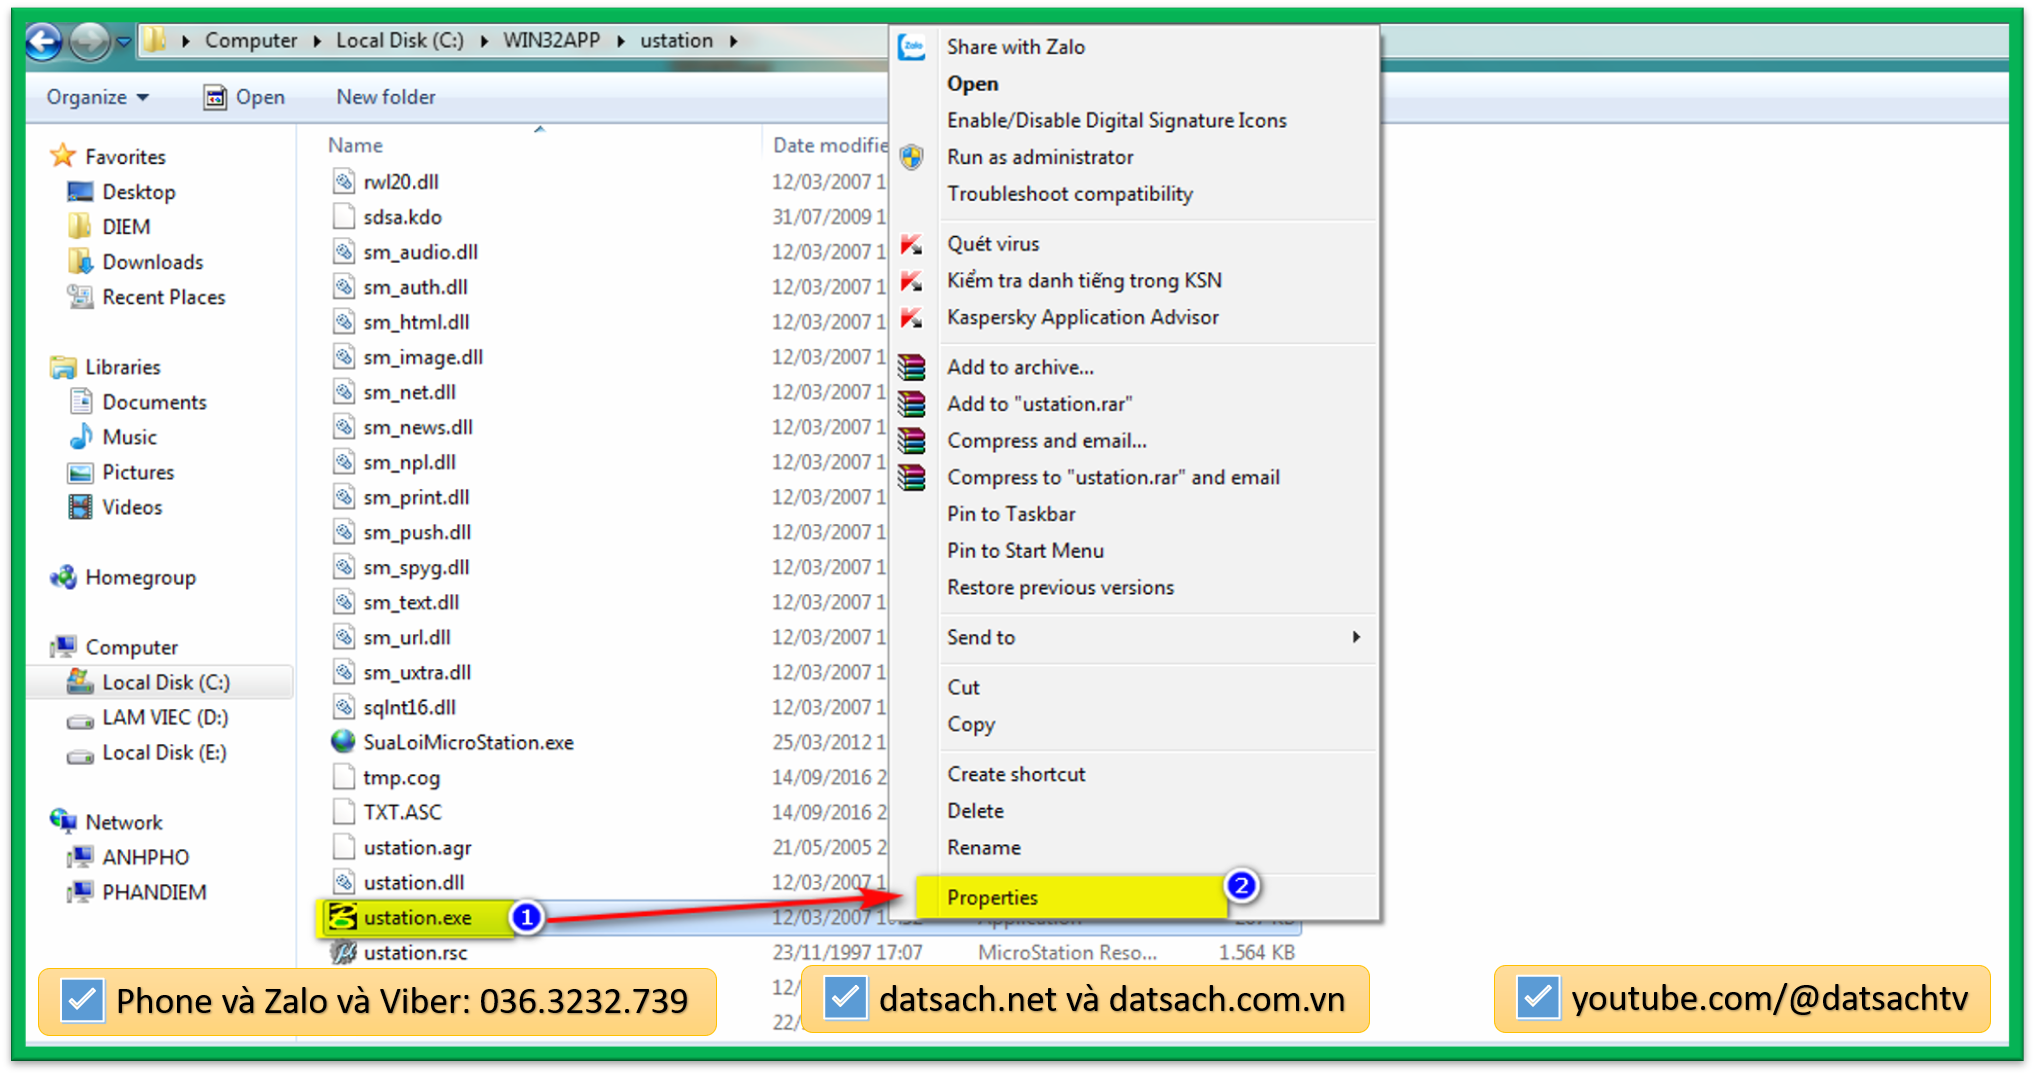Viewport: 2035px width, 1075px height.
Task: Click the Homegroup icon in the sidebar
Action: [x=64, y=577]
